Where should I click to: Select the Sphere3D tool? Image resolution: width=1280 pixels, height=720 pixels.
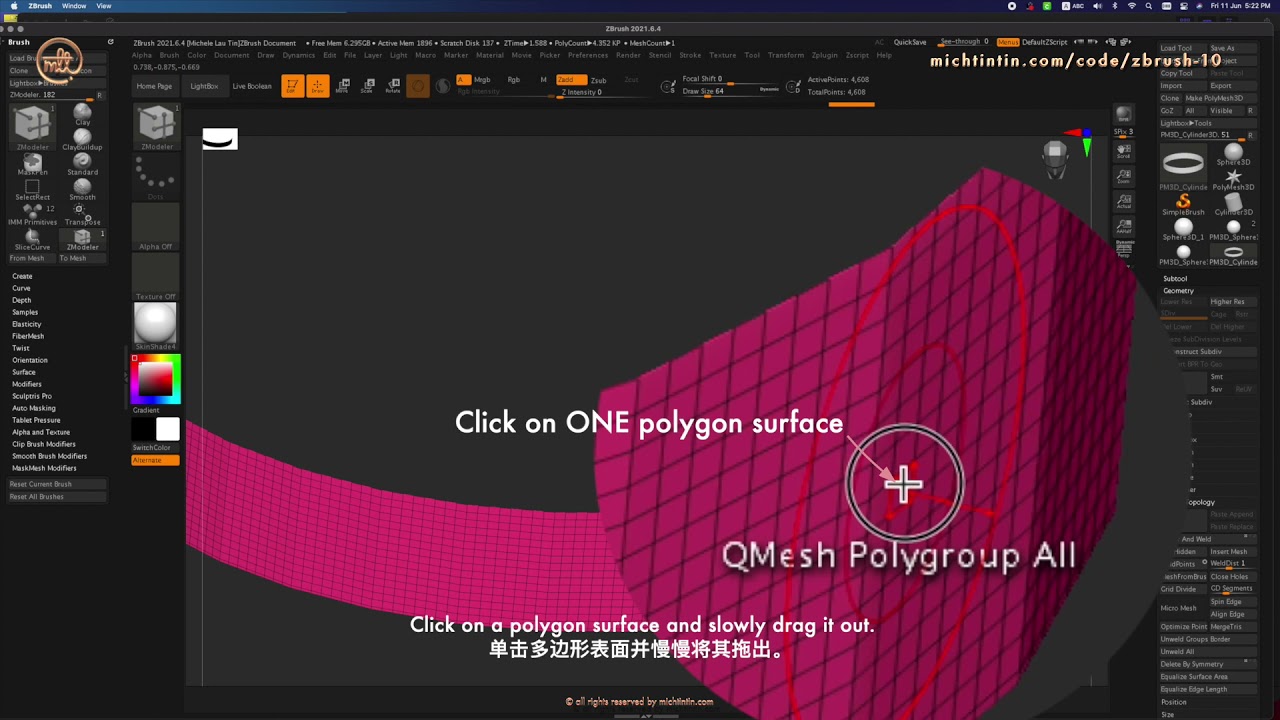click(1233, 154)
